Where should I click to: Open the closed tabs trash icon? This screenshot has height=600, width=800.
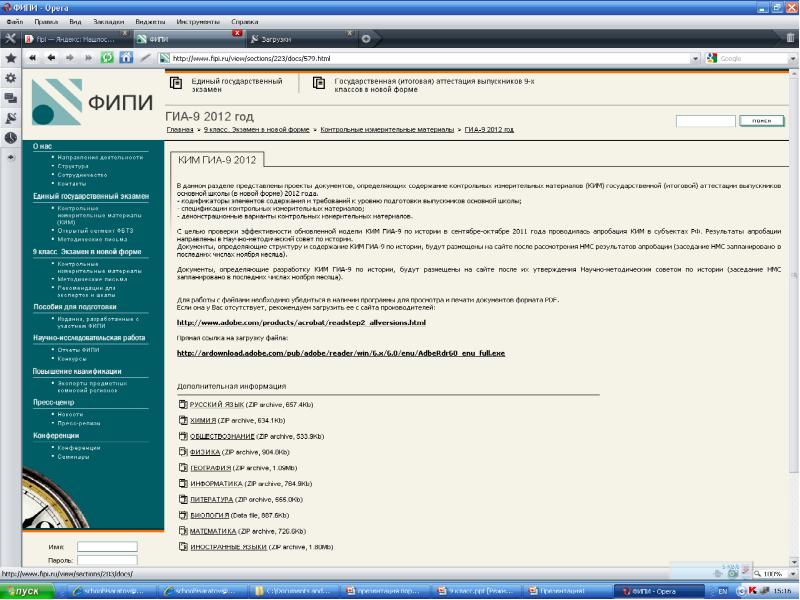[x=790, y=38]
